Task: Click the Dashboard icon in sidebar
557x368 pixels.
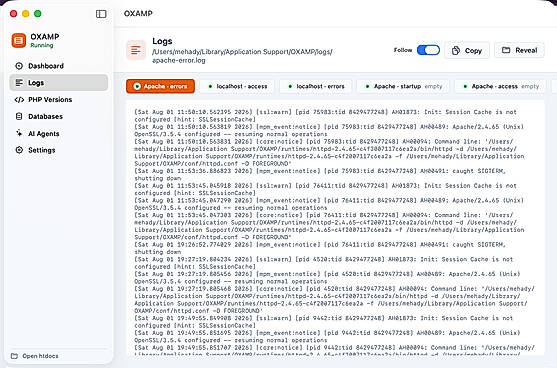Action: coord(19,66)
